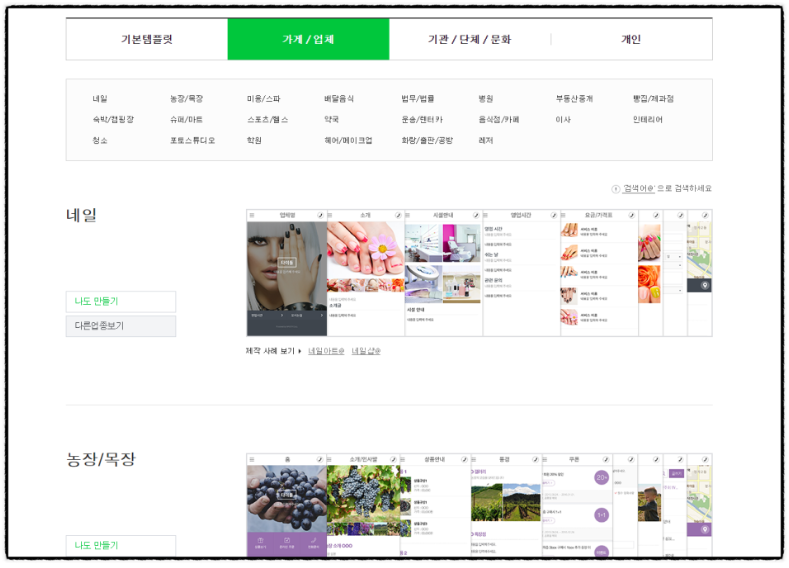Click the info icon beside the 검색어 hint
This screenshot has width=789, height=568.
616,188
